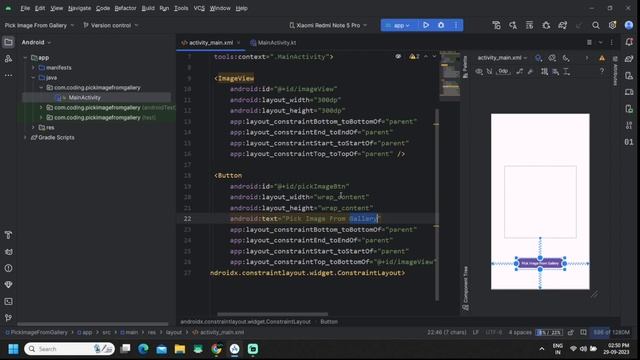Expand the res folder
The width and height of the screenshot is (640, 360).
coord(33,127)
